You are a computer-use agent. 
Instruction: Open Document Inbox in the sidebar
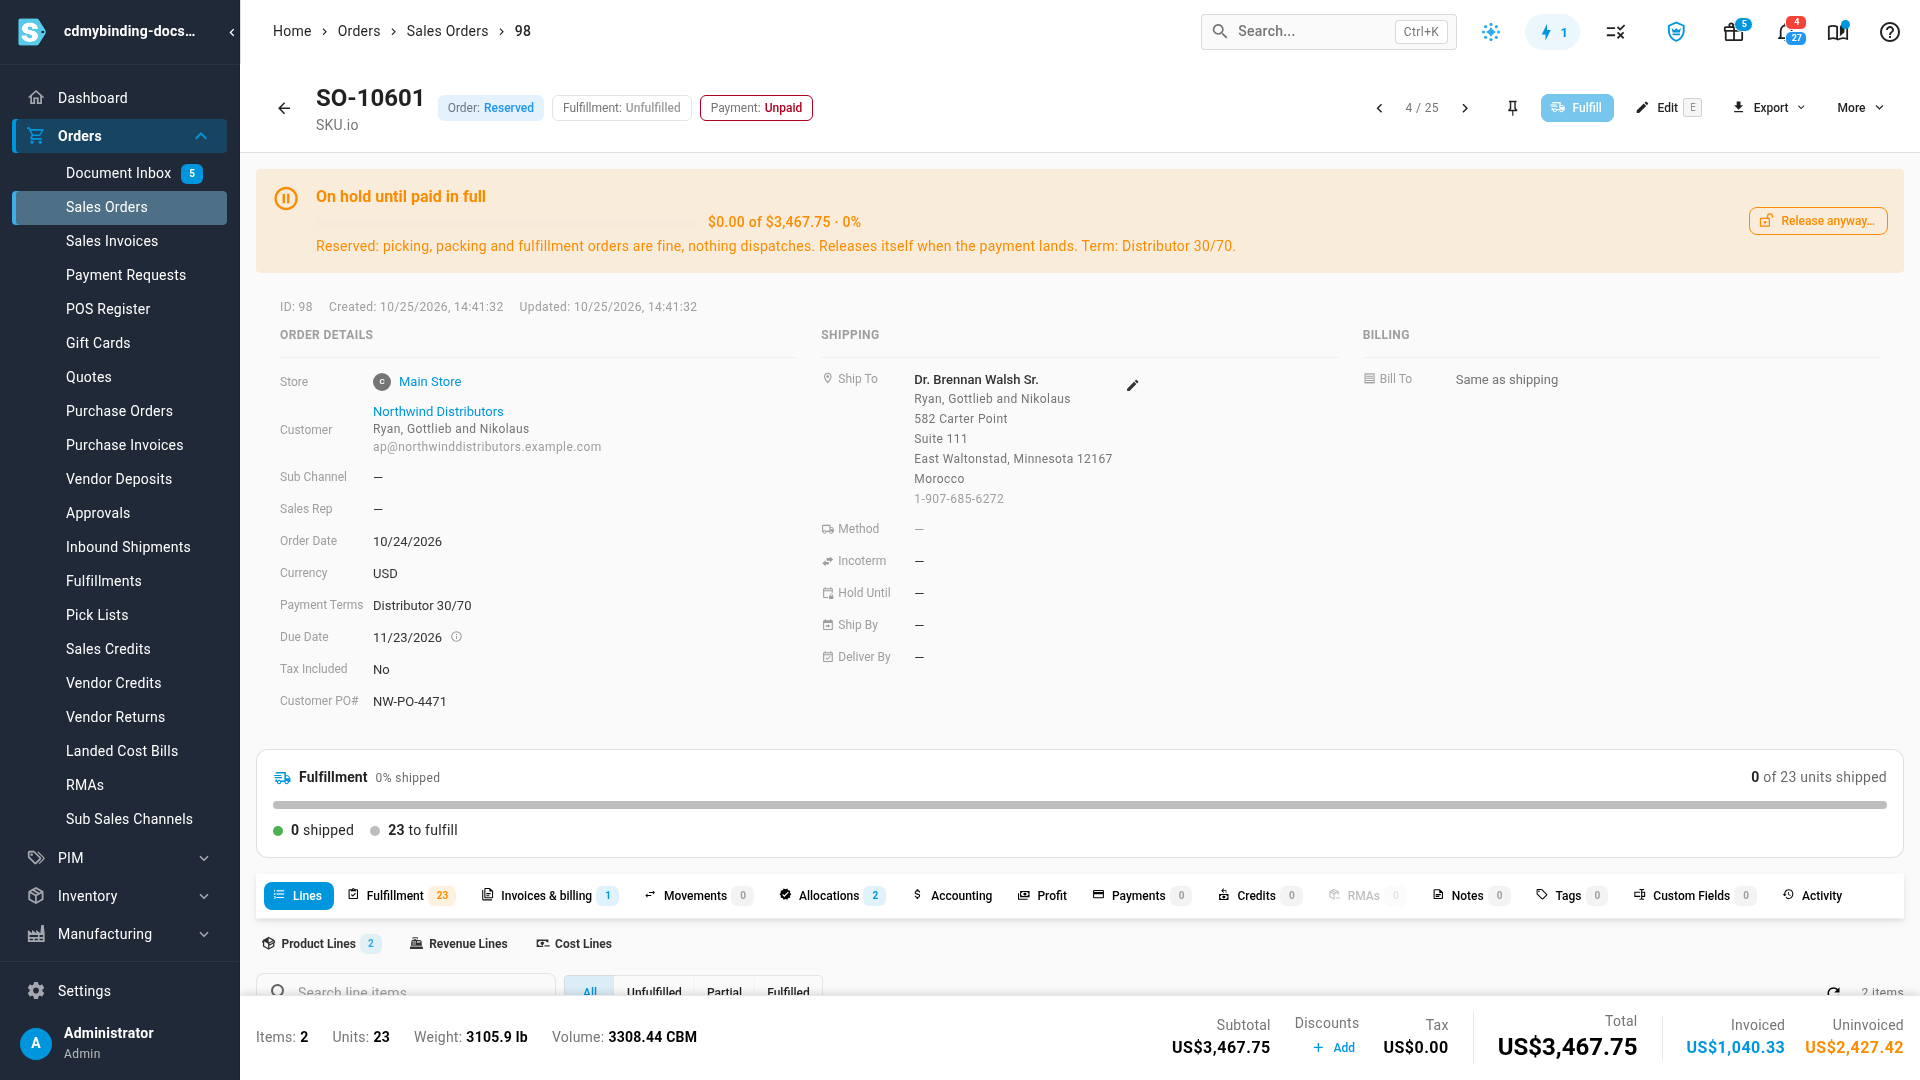tap(119, 173)
